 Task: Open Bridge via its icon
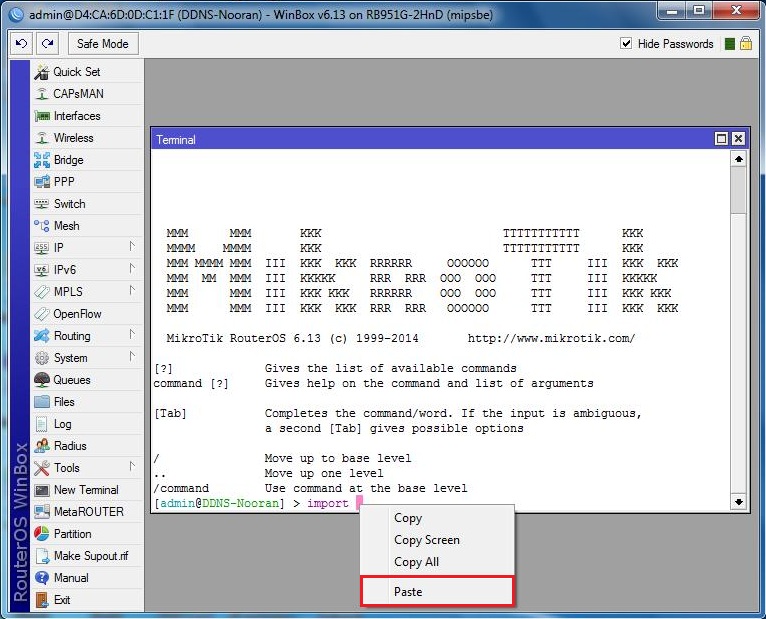point(42,160)
